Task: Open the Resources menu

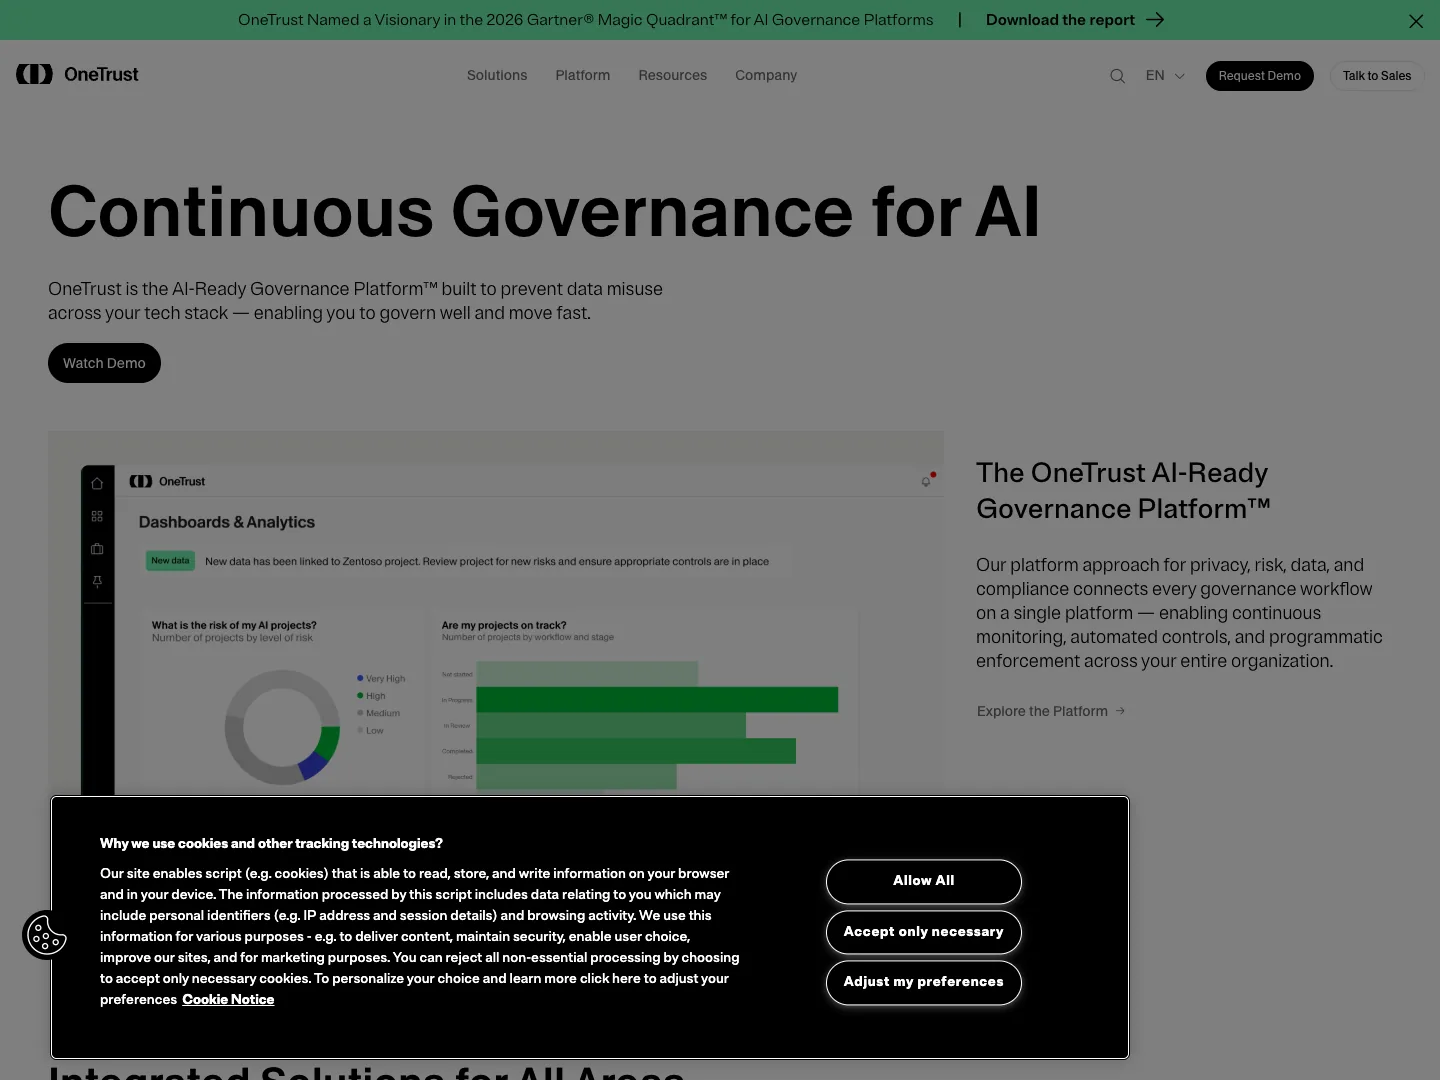Action: (x=673, y=75)
